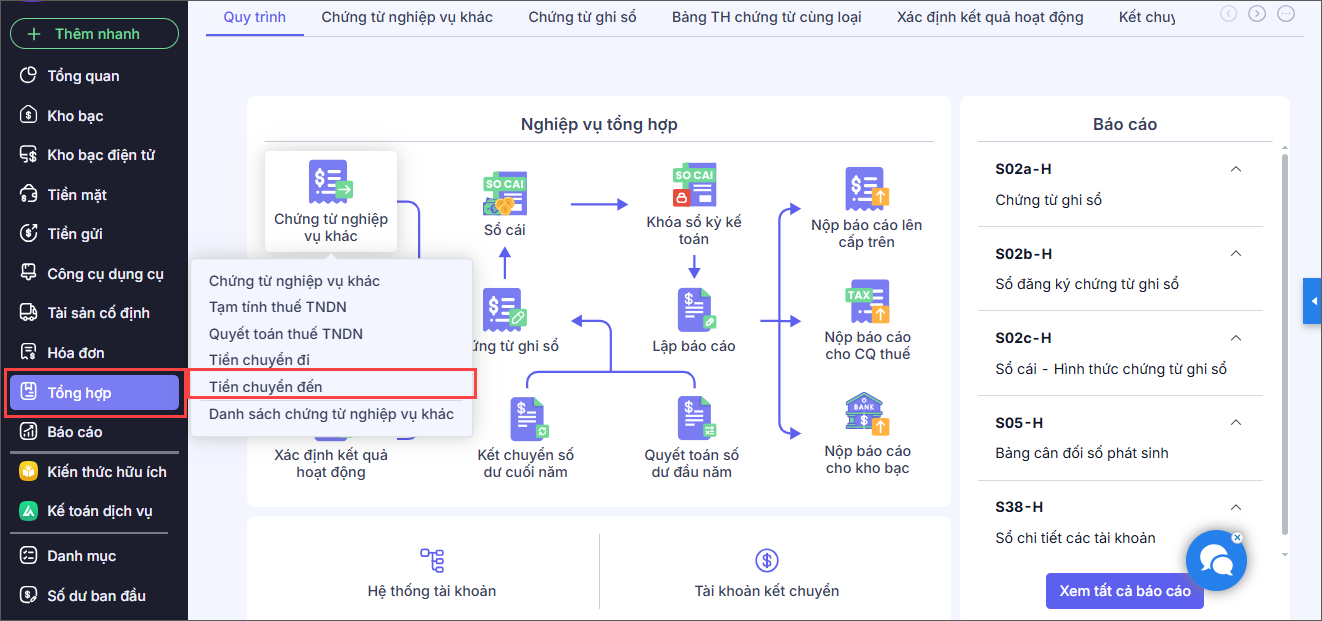The height and width of the screenshot is (621, 1322).
Task: Click the Thêm nhanh button
Action: [94, 33]
